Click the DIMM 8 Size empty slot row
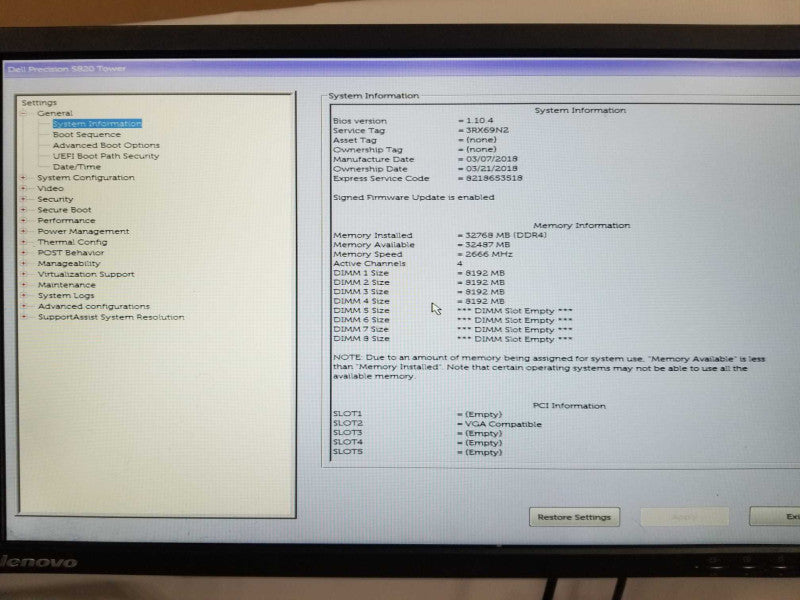The height and width of the screenshot is (600, 800). (x=453, y=339)
